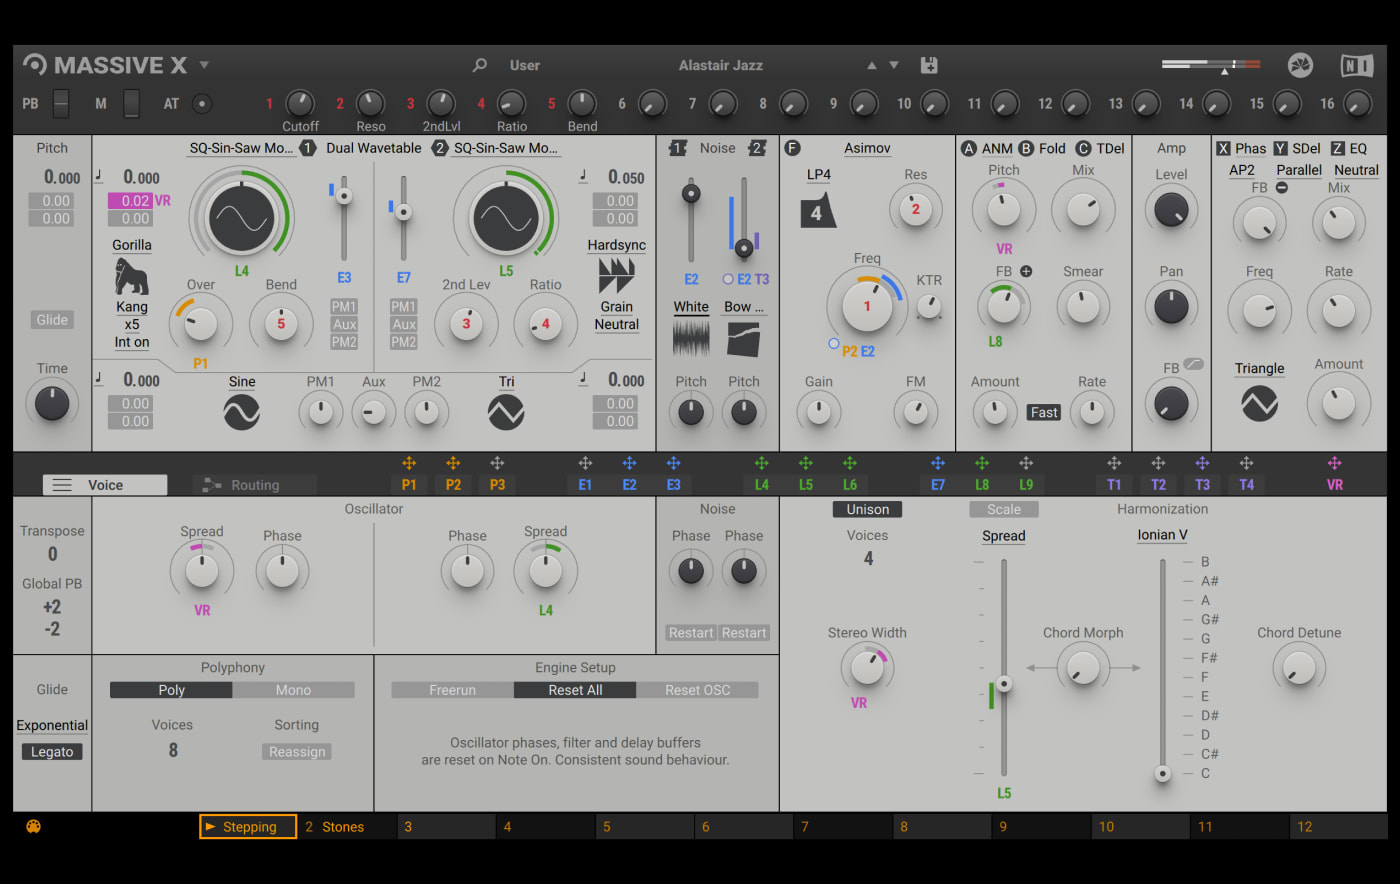This screenshot has height=884, width=1400.
Task: Open the Parallel routing menu
Action: (x=1299, y=170)
